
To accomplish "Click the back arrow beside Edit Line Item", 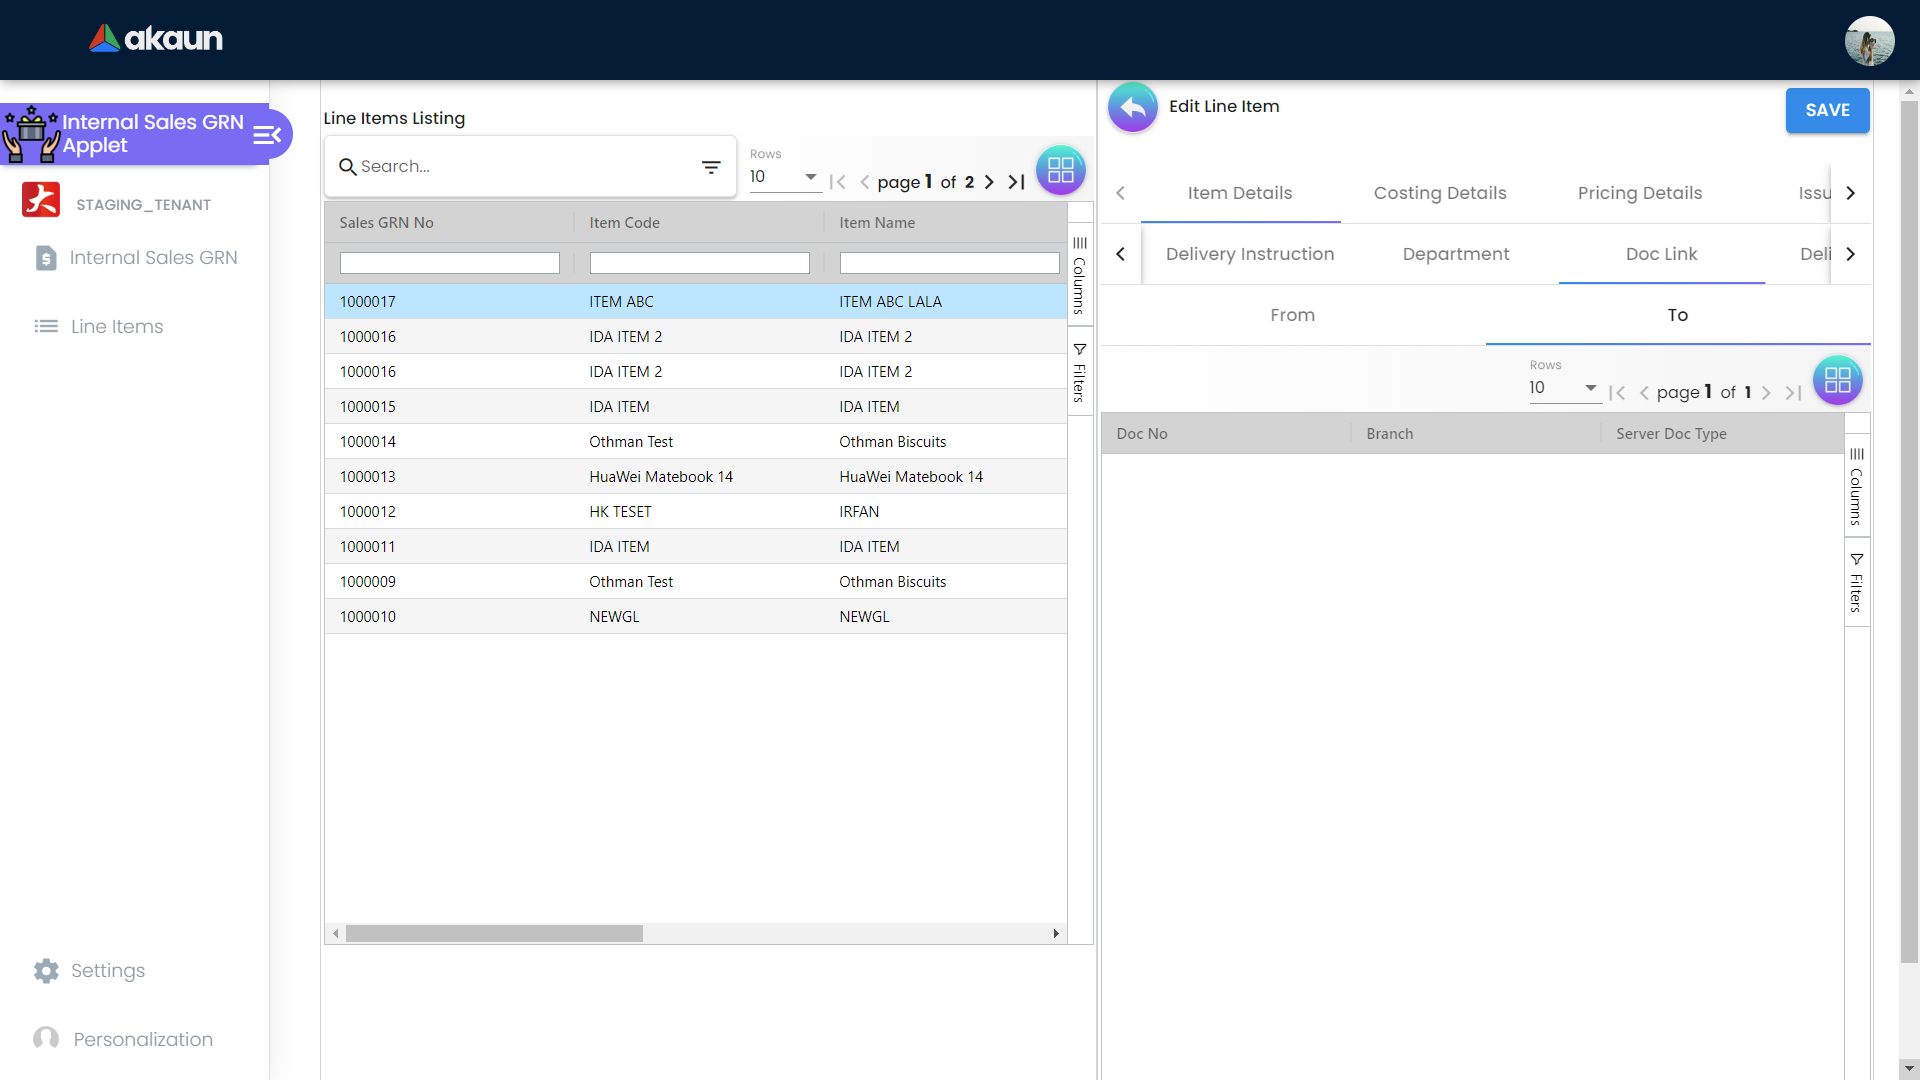I will tap(1132, 107).
